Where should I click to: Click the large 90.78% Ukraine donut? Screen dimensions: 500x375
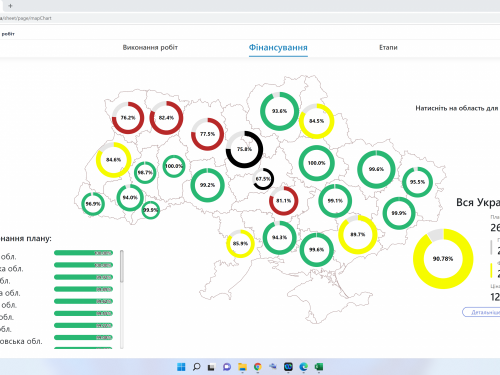[x=443, y=259]
